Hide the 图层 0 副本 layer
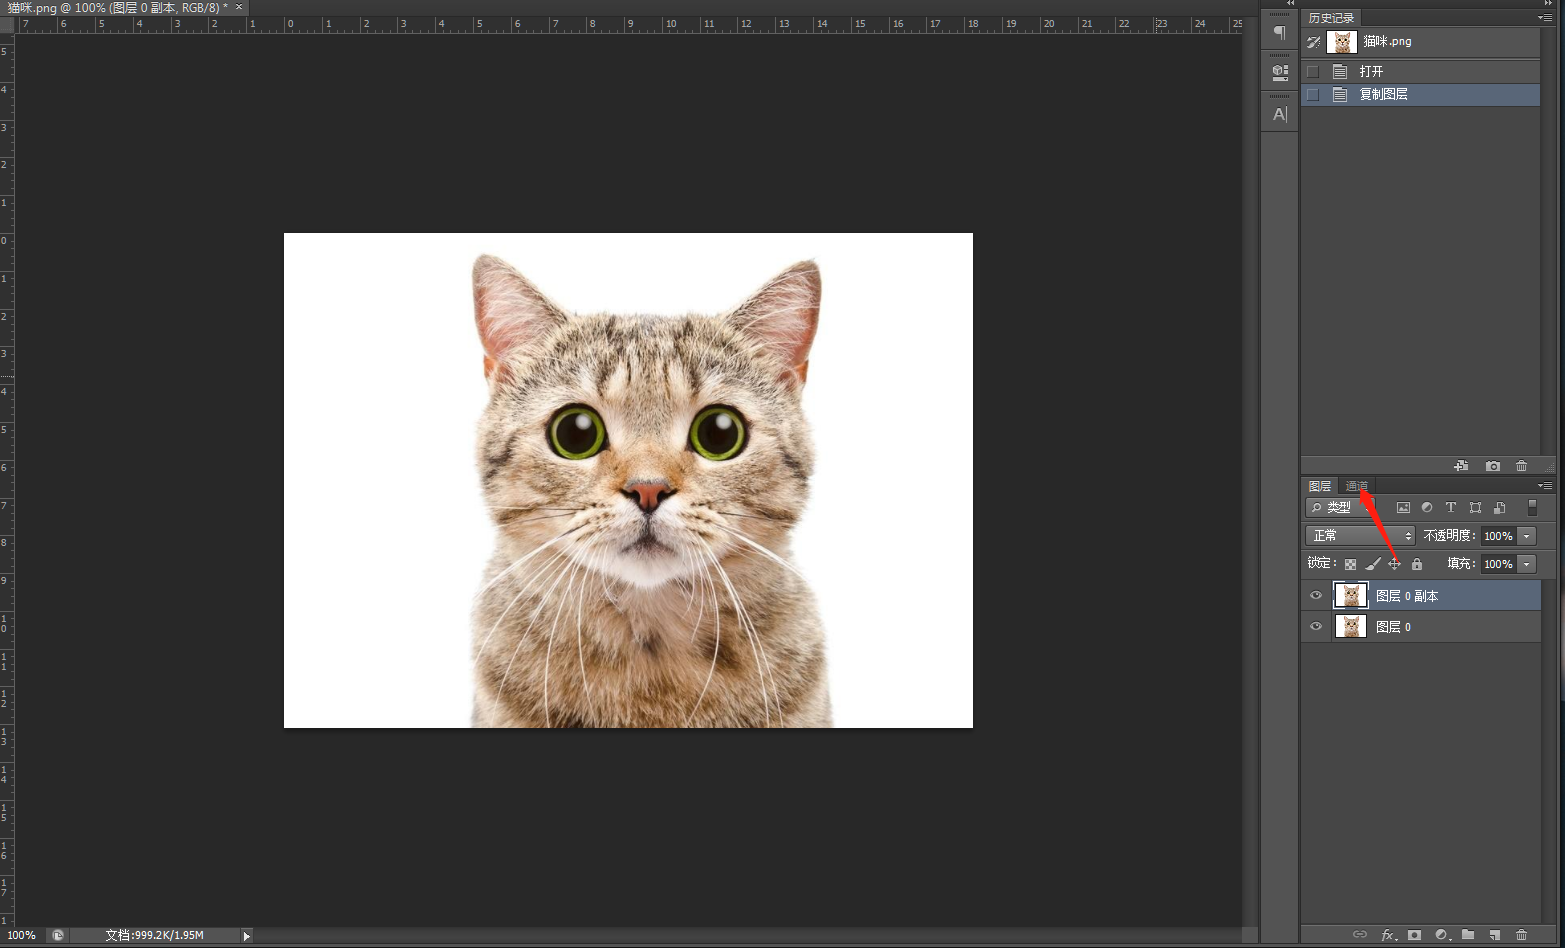The height and width of the screenshot is (948, 1565). click(x=1316, y=596)
